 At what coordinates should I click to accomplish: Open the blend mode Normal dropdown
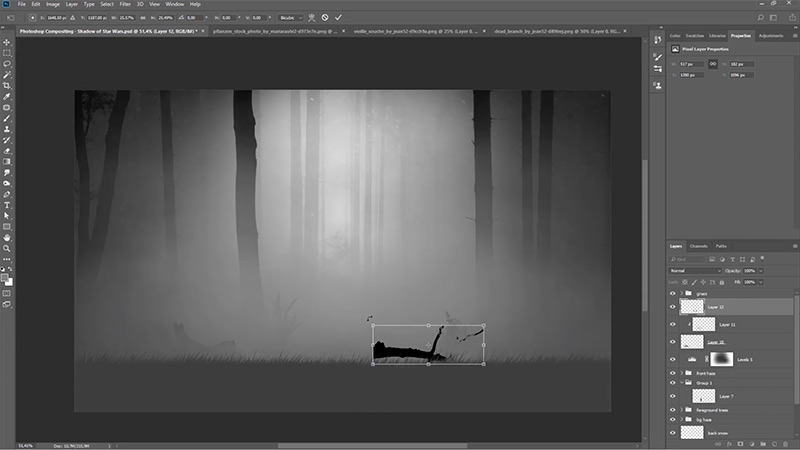click(x=695, y=271)
